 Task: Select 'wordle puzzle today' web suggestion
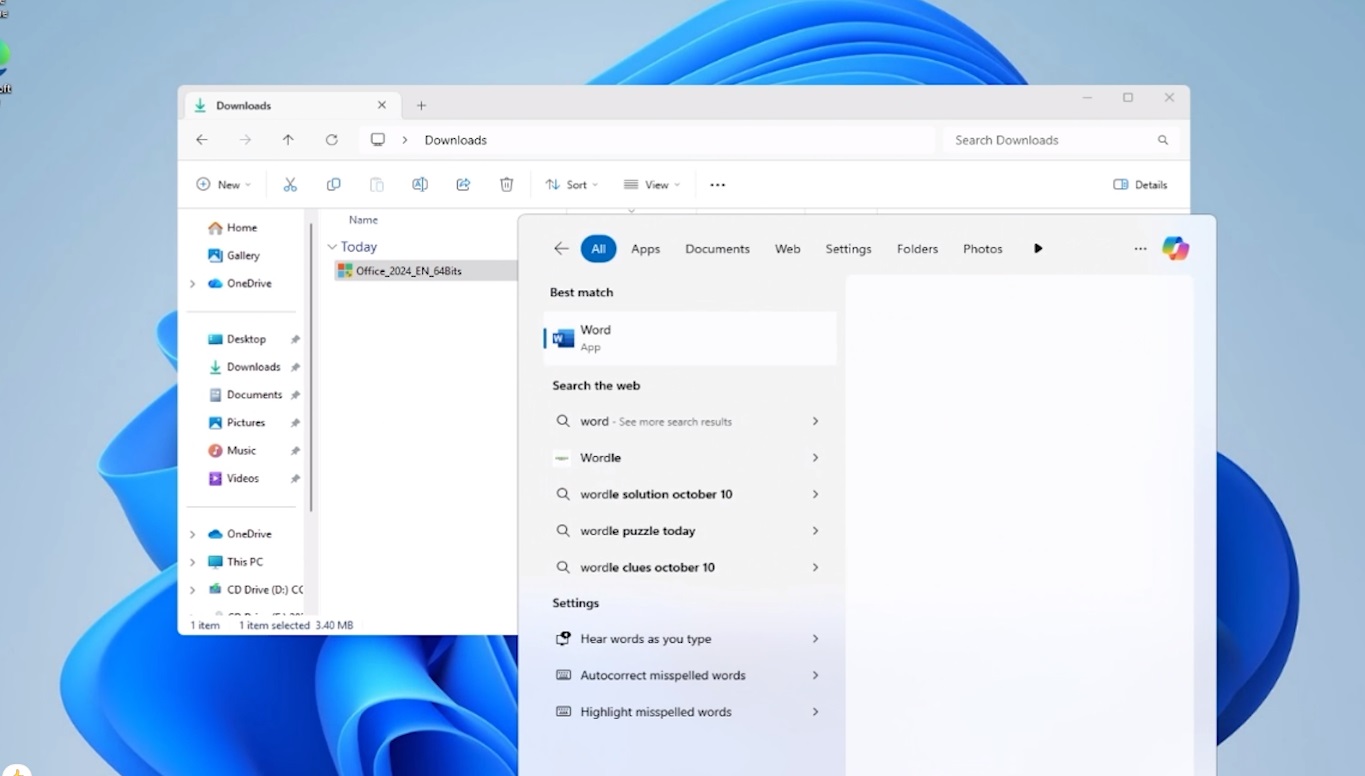pos(637,531)
